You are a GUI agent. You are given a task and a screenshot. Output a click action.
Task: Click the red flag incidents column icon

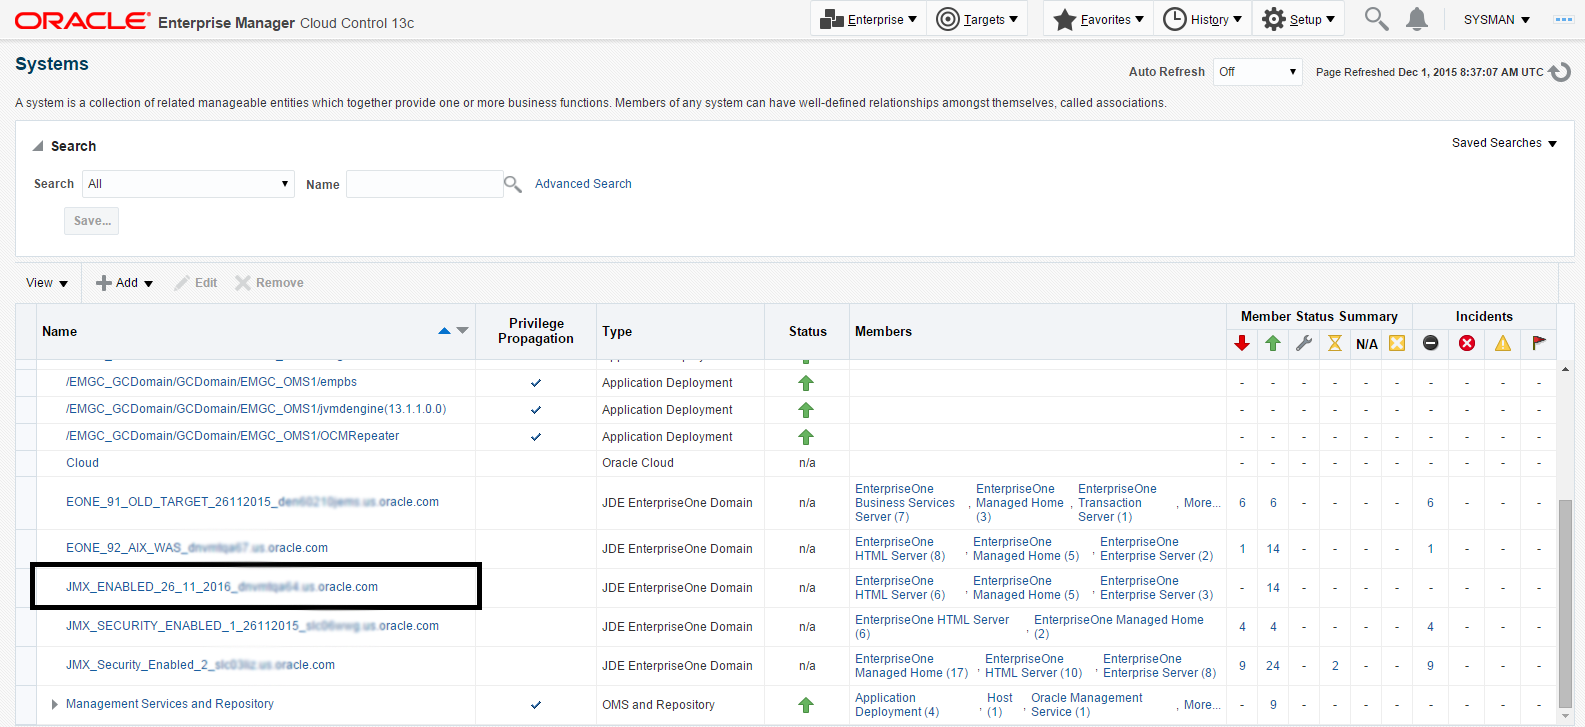click(x=1539, y=343)
